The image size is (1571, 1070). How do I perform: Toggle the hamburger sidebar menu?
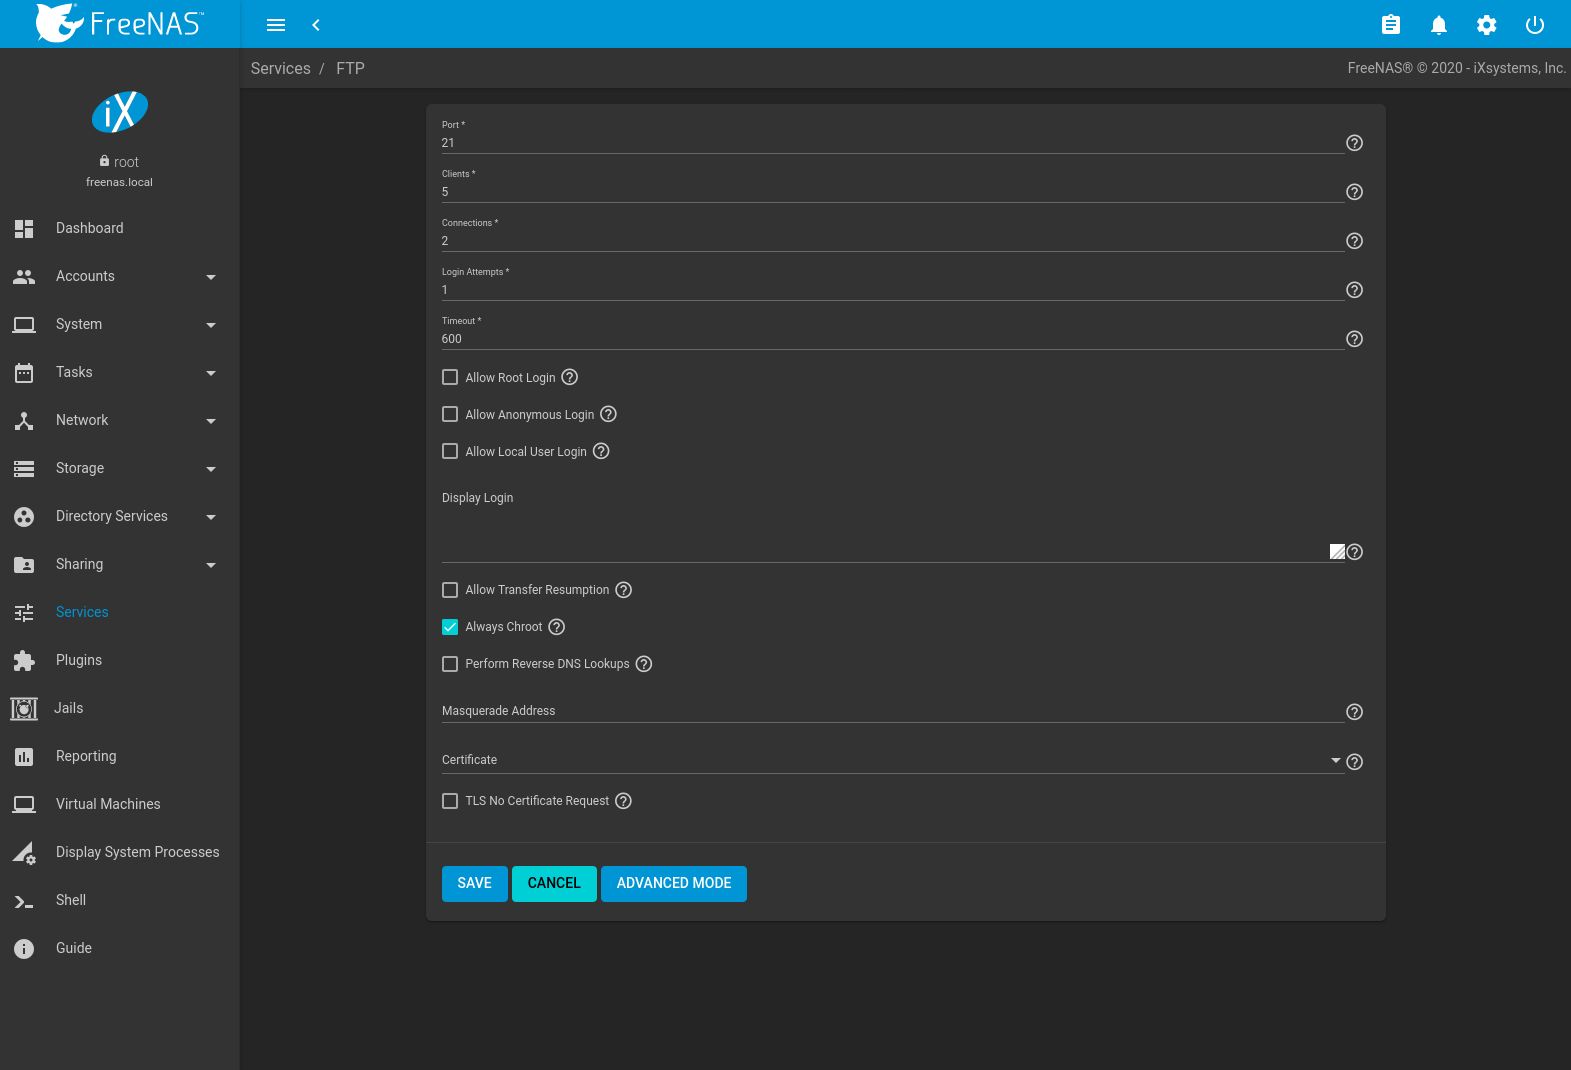tap(276, 25)
